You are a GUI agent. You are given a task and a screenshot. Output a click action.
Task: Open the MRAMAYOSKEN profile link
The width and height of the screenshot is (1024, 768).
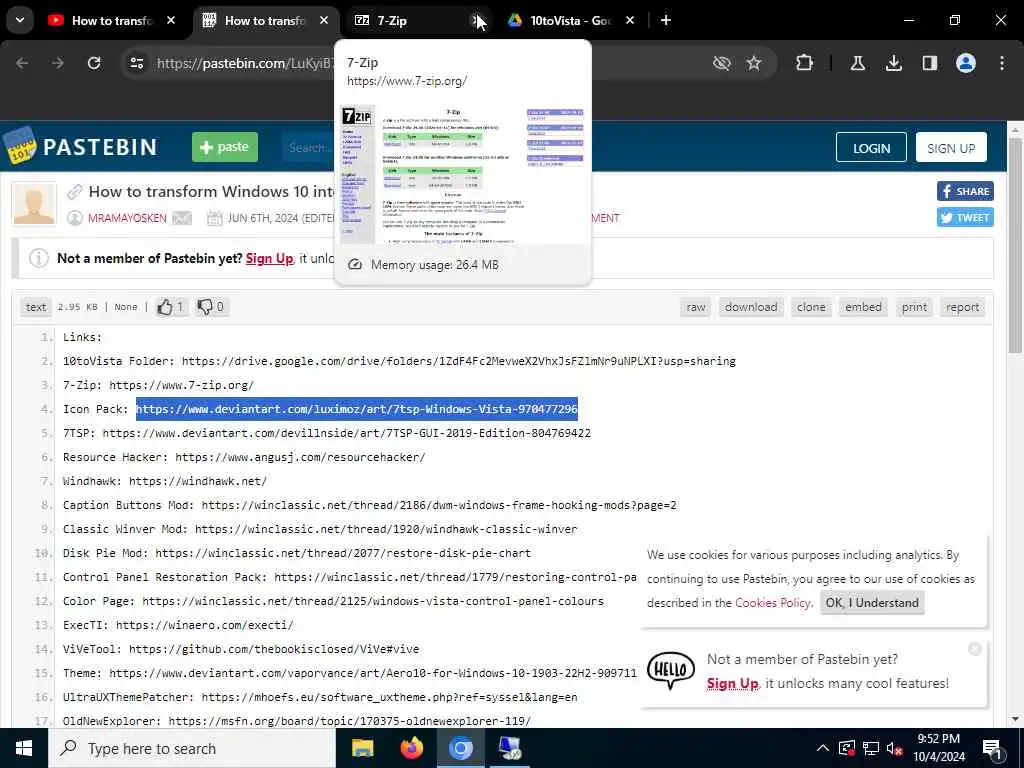click(127, 218)
